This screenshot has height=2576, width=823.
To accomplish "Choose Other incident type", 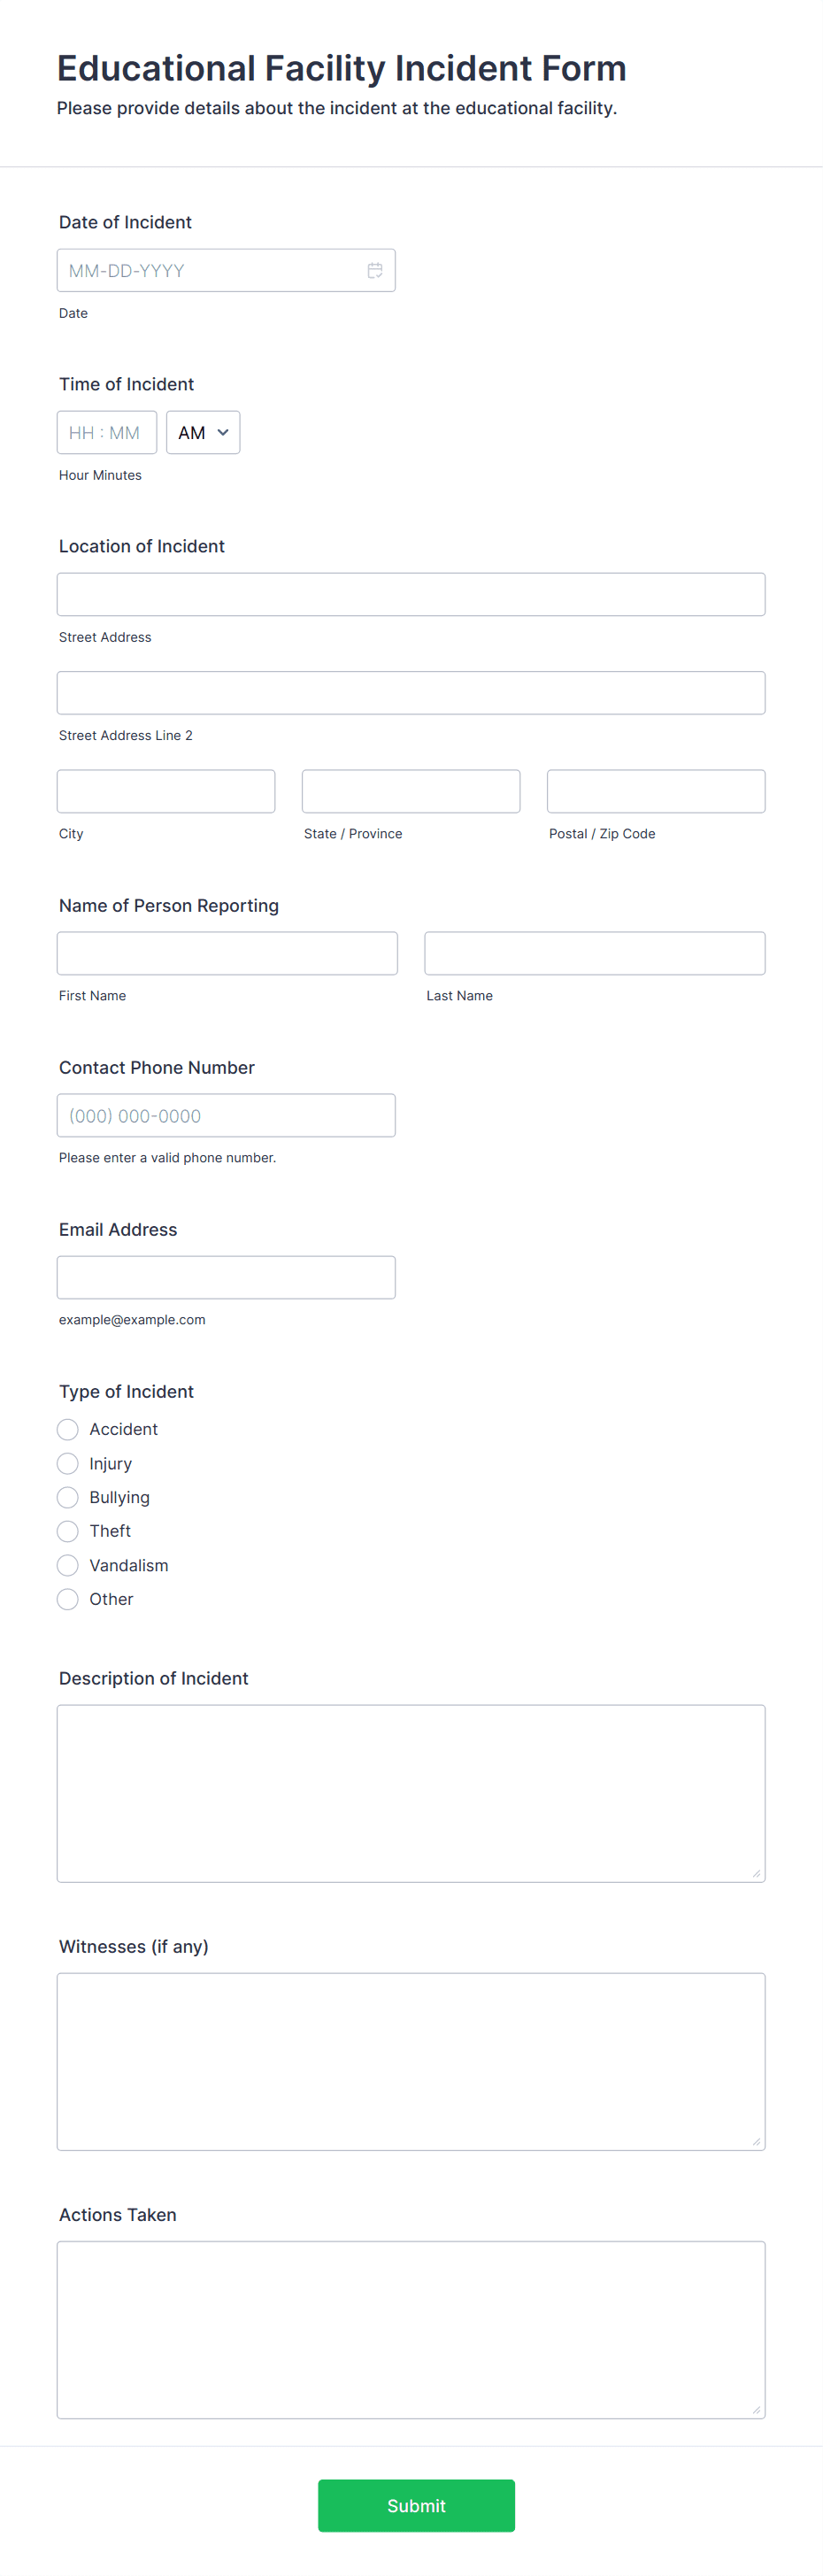I will [x=68, y=1599].
